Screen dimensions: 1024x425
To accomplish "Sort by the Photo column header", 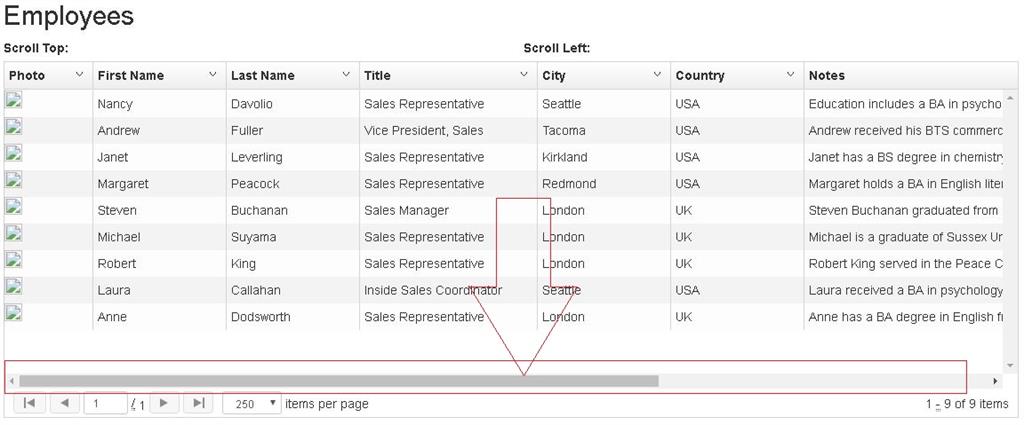I will click(x=27, y=76).
